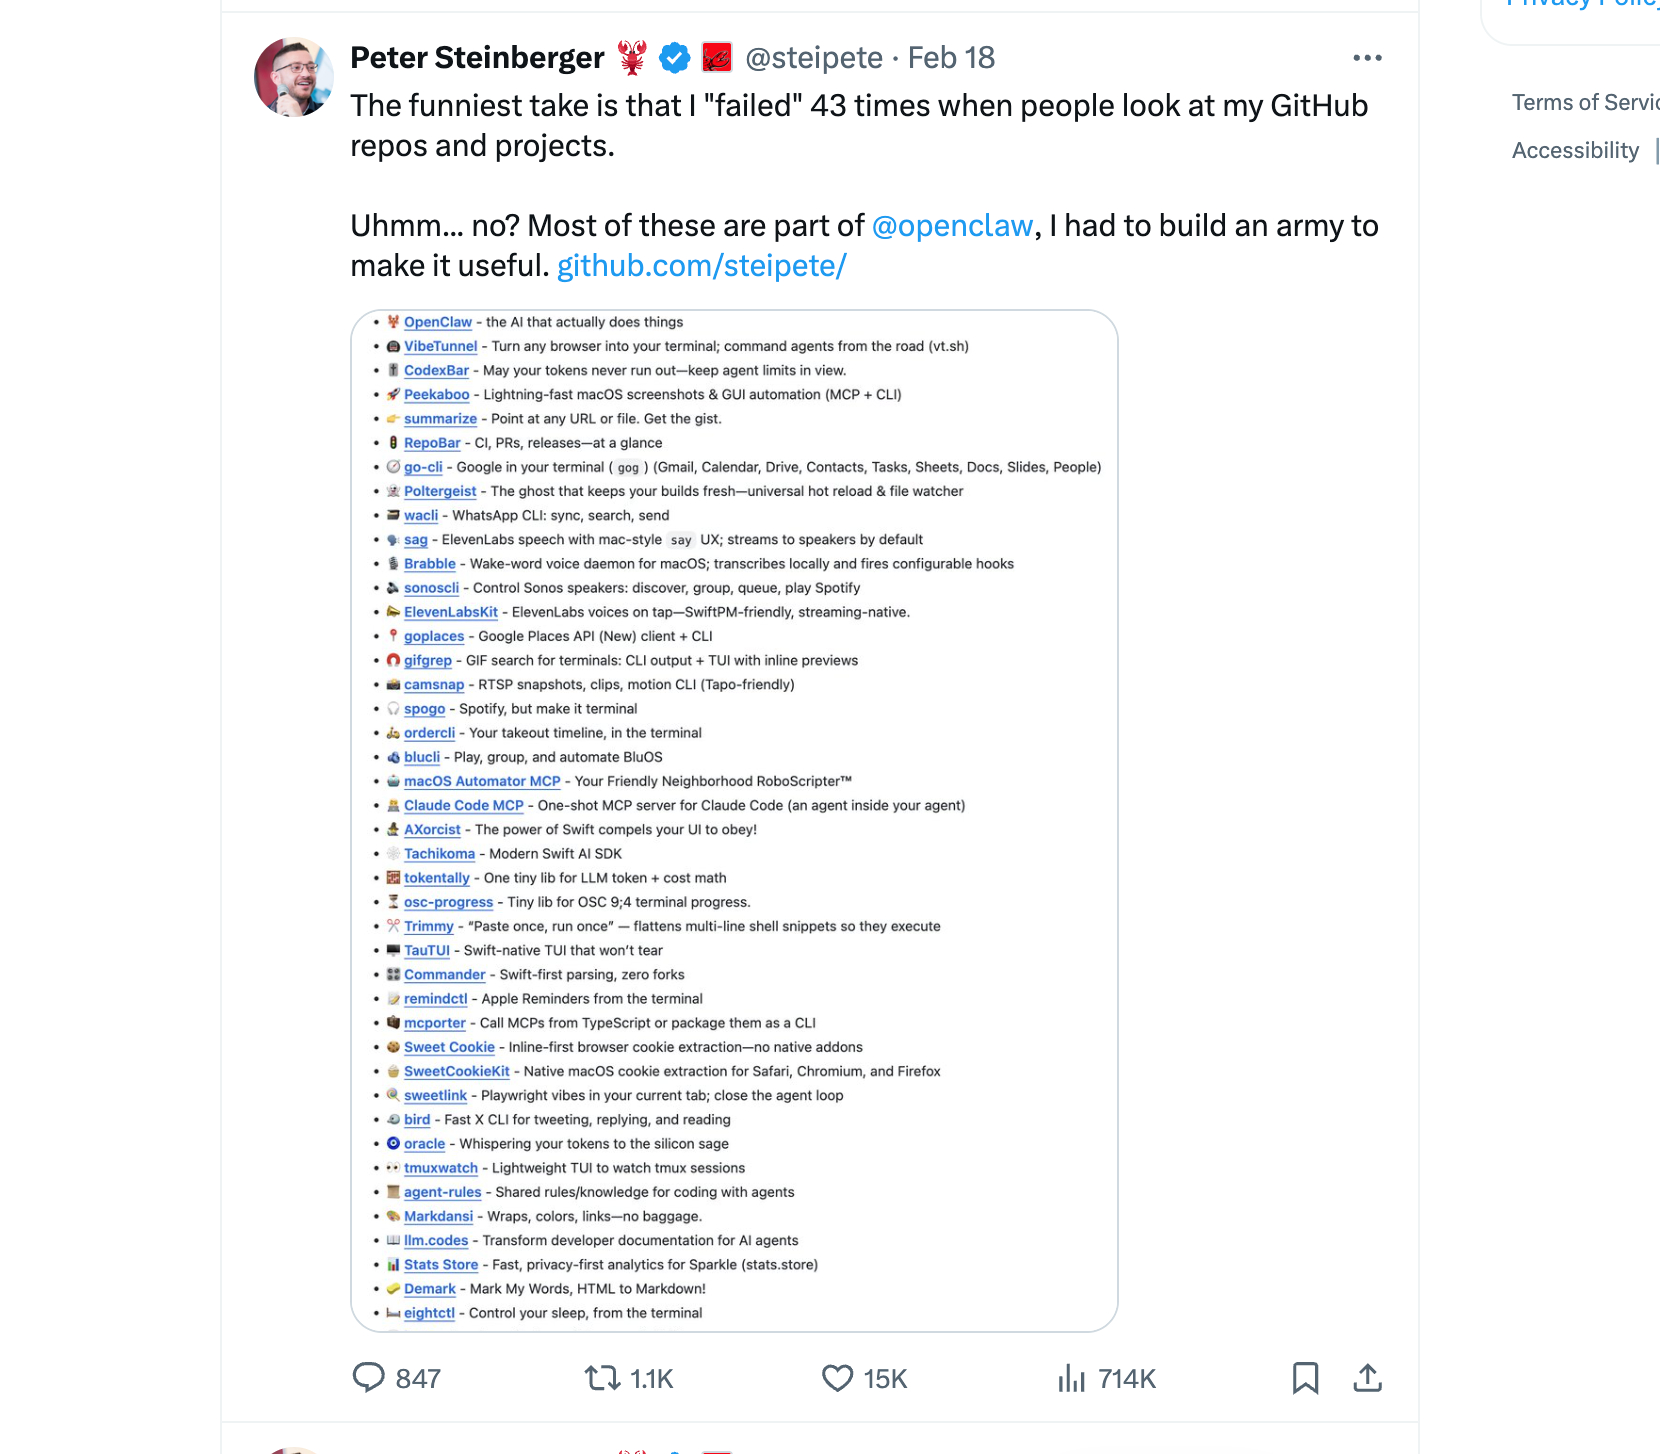Open view analytics bar chart icon

pyautogui.click(x=1071, y=1378)
